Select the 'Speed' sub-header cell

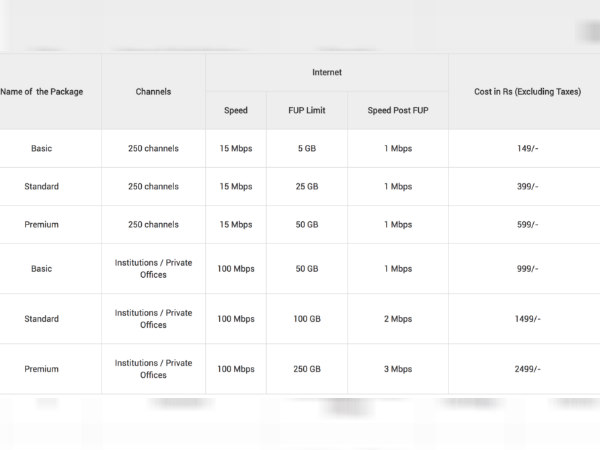pos(236,110)
